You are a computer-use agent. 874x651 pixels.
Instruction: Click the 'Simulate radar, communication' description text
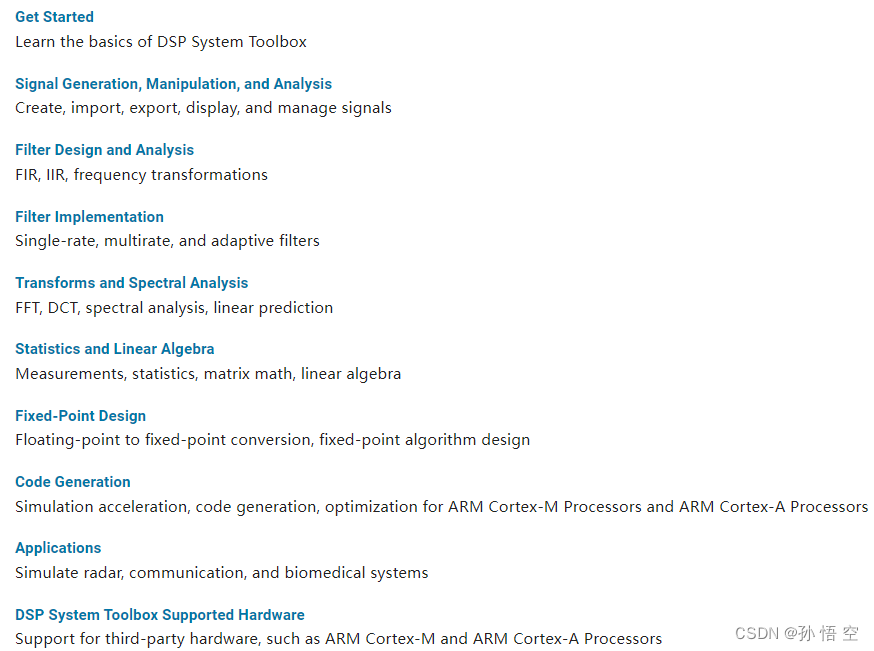tap(222, 573)
